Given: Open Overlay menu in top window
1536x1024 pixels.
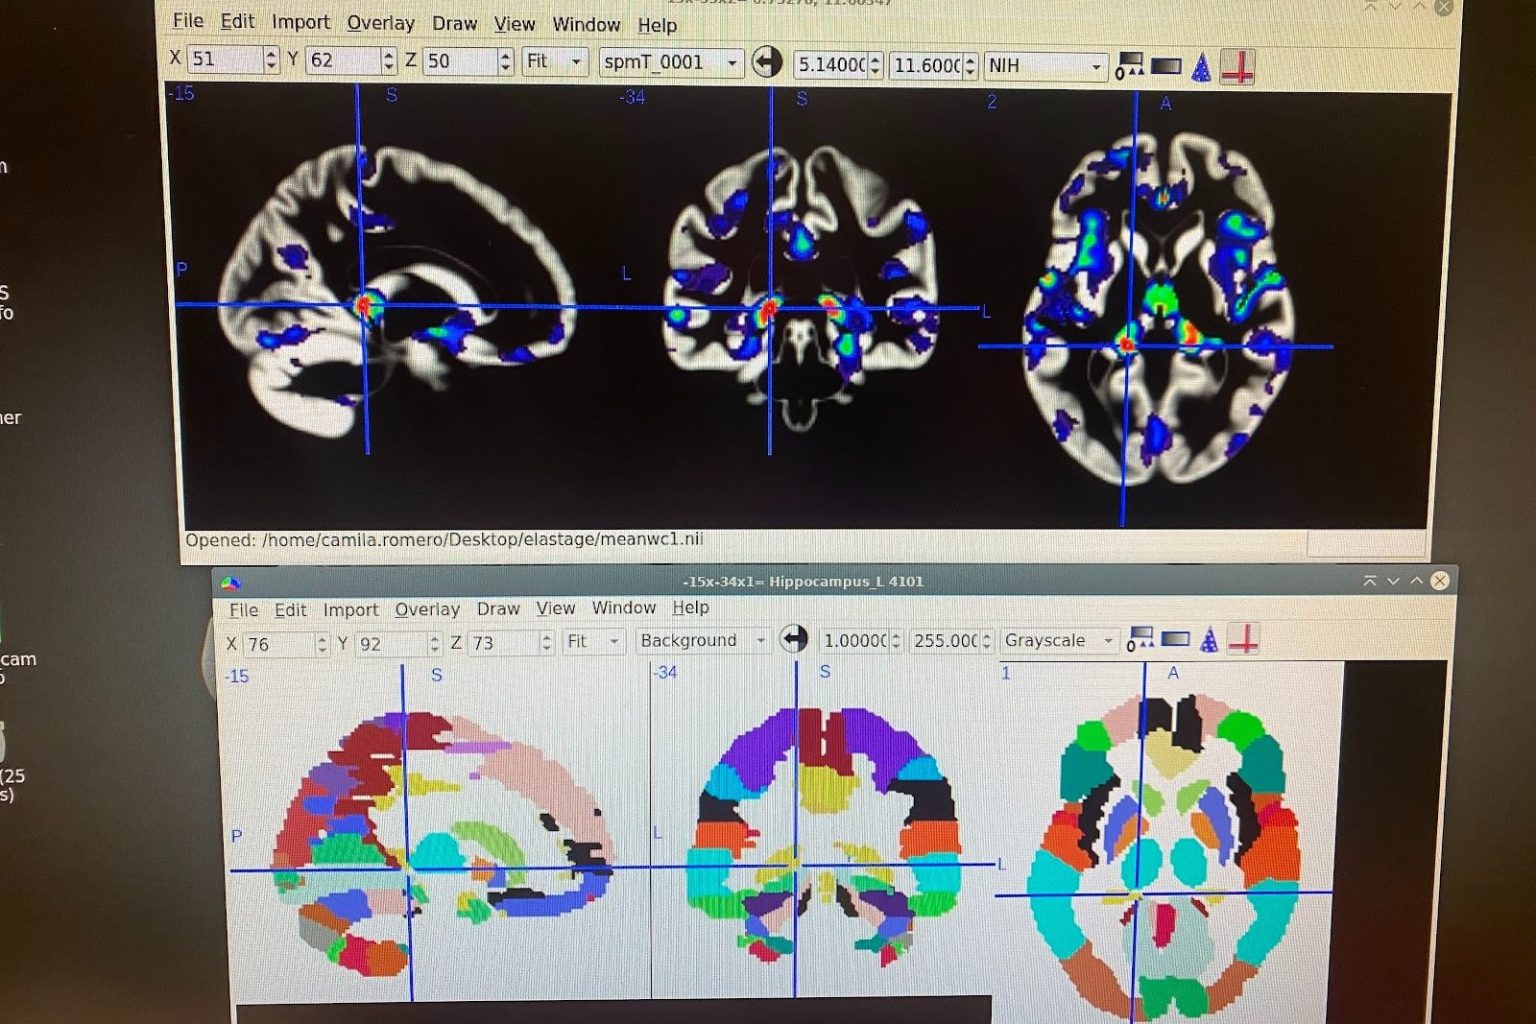Looking at the screenshot, I should pyautogui.click(x=380, y=23).
